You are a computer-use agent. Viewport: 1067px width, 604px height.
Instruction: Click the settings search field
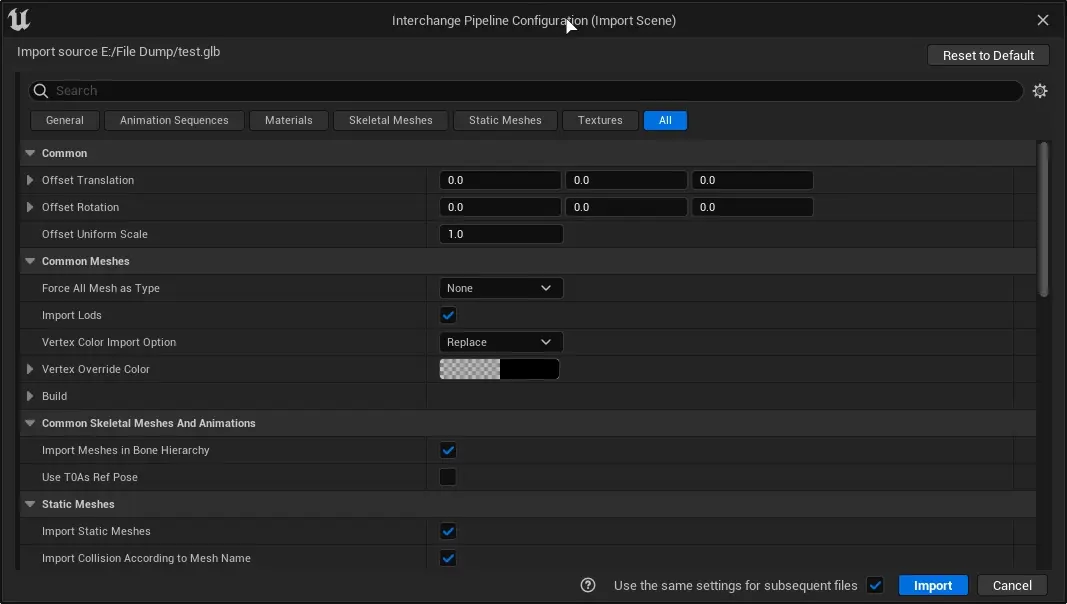pos(525,90)
